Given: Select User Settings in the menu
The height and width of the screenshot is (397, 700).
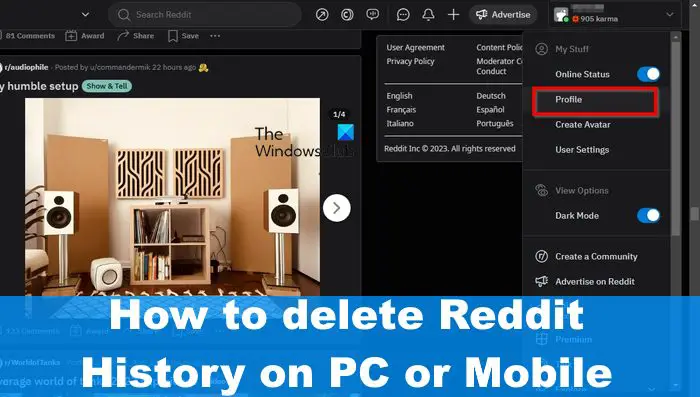Looking at the screenshot, I should coord(582,150).
